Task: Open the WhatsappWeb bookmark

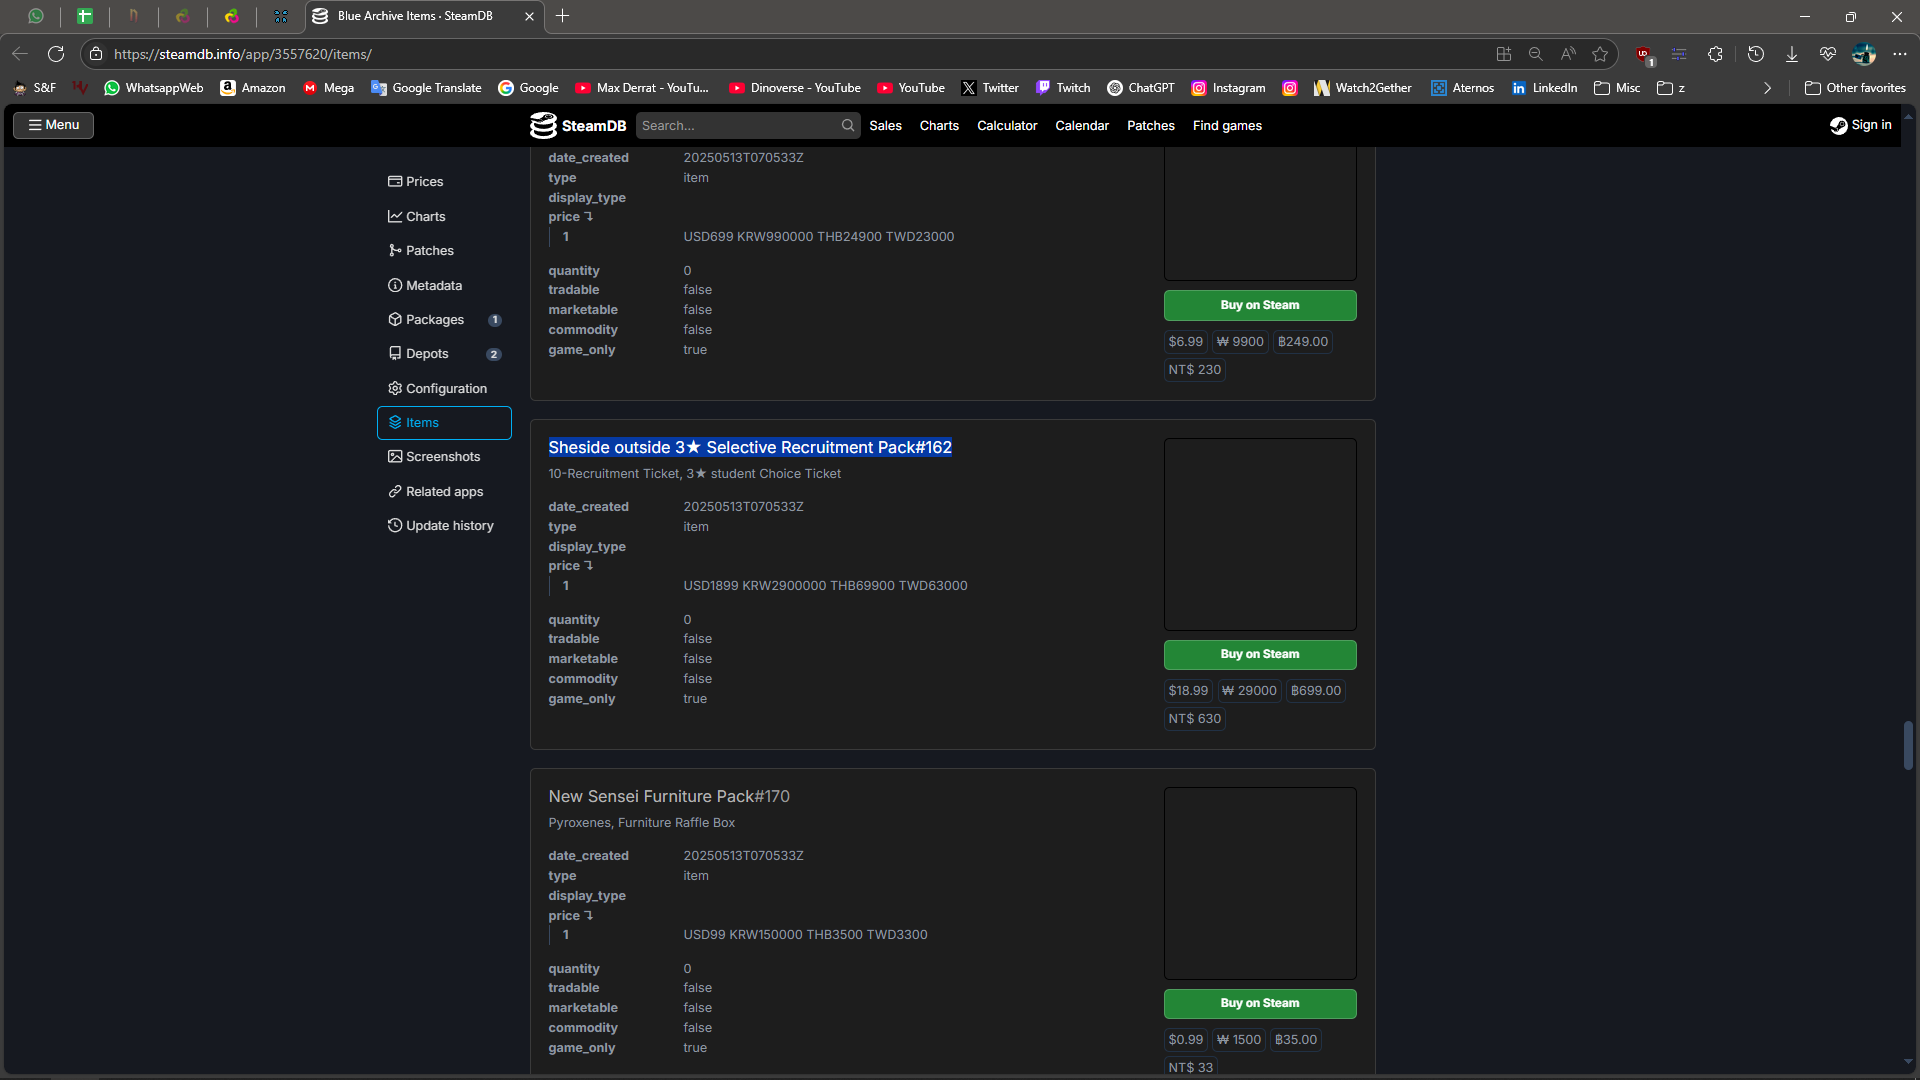Action: click(x=154, y=88)
